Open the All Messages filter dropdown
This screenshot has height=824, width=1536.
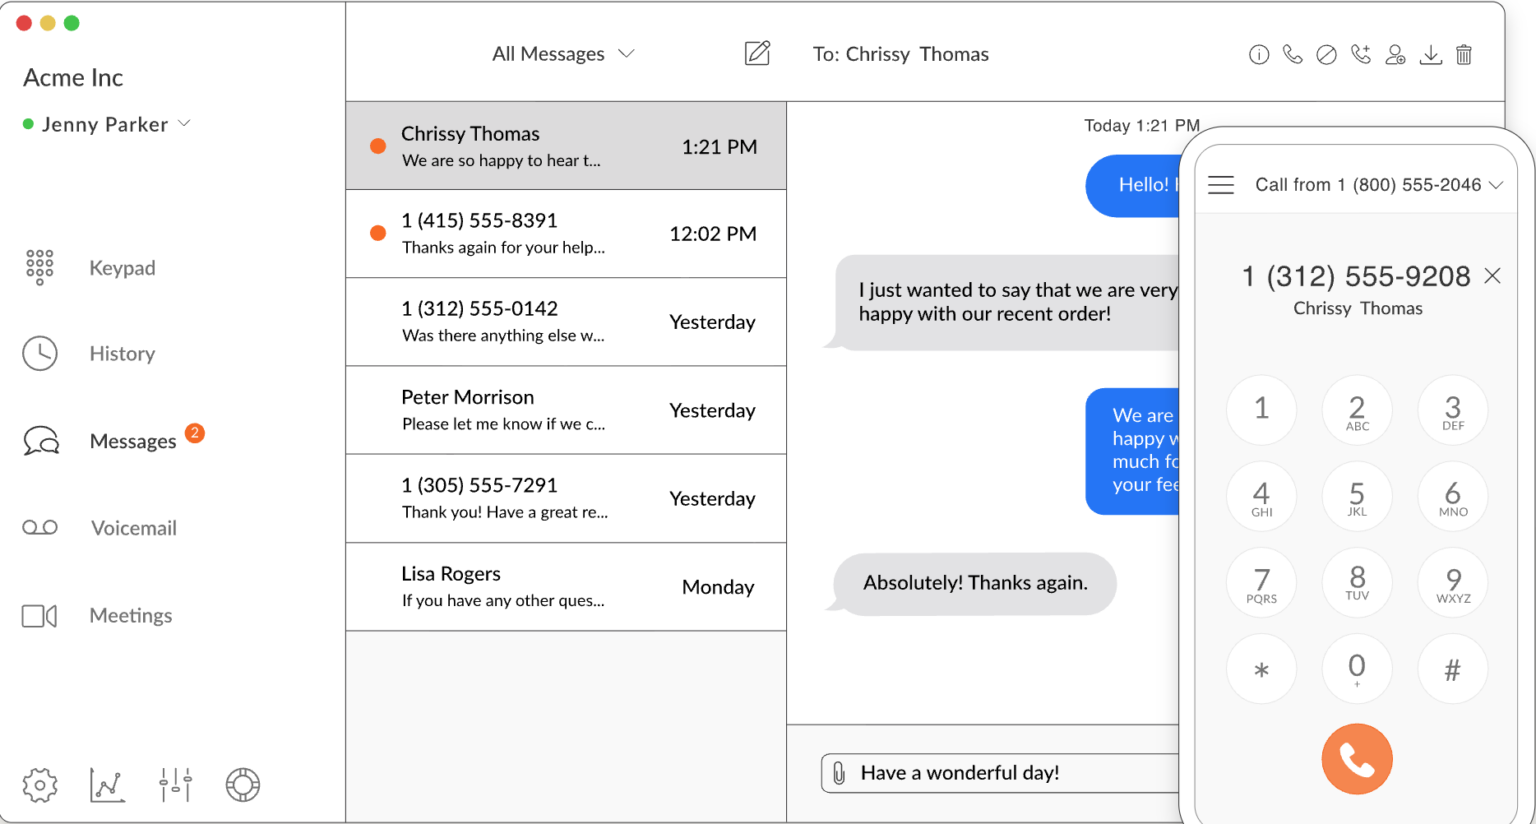(x=563, y=53)
